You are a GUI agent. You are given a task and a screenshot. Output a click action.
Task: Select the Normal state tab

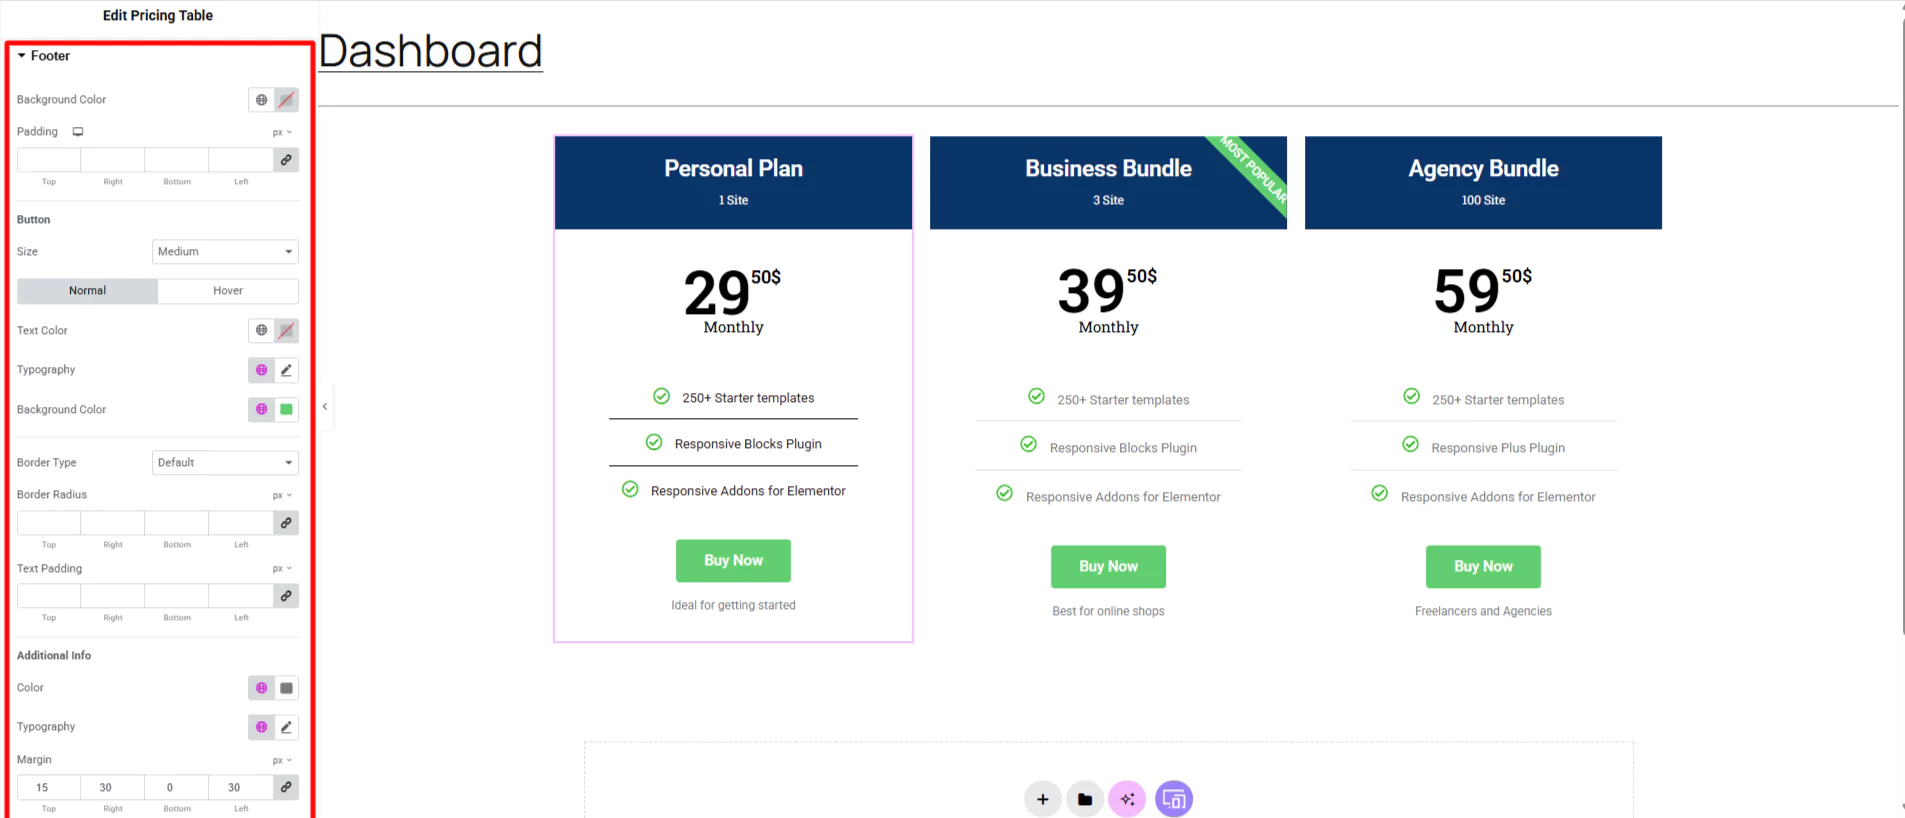(x=87, y=291)
